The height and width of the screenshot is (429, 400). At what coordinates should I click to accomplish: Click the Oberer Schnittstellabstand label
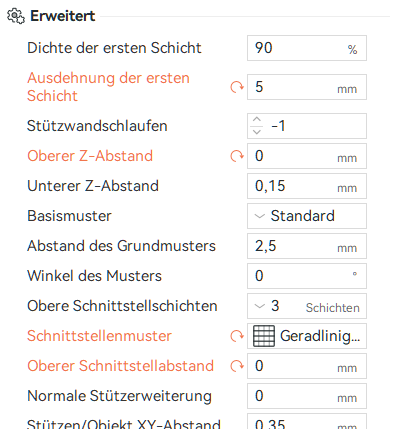pos(120,366)
